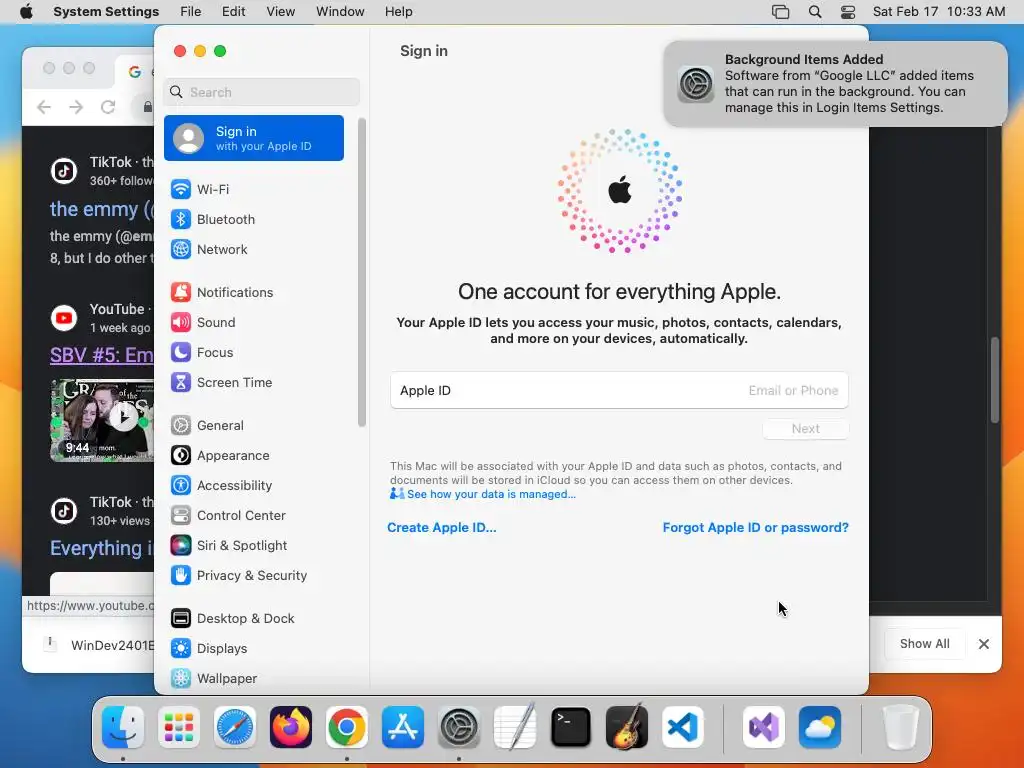Open the Window menu
1024x768 pixels.
(x=340, y=12)
